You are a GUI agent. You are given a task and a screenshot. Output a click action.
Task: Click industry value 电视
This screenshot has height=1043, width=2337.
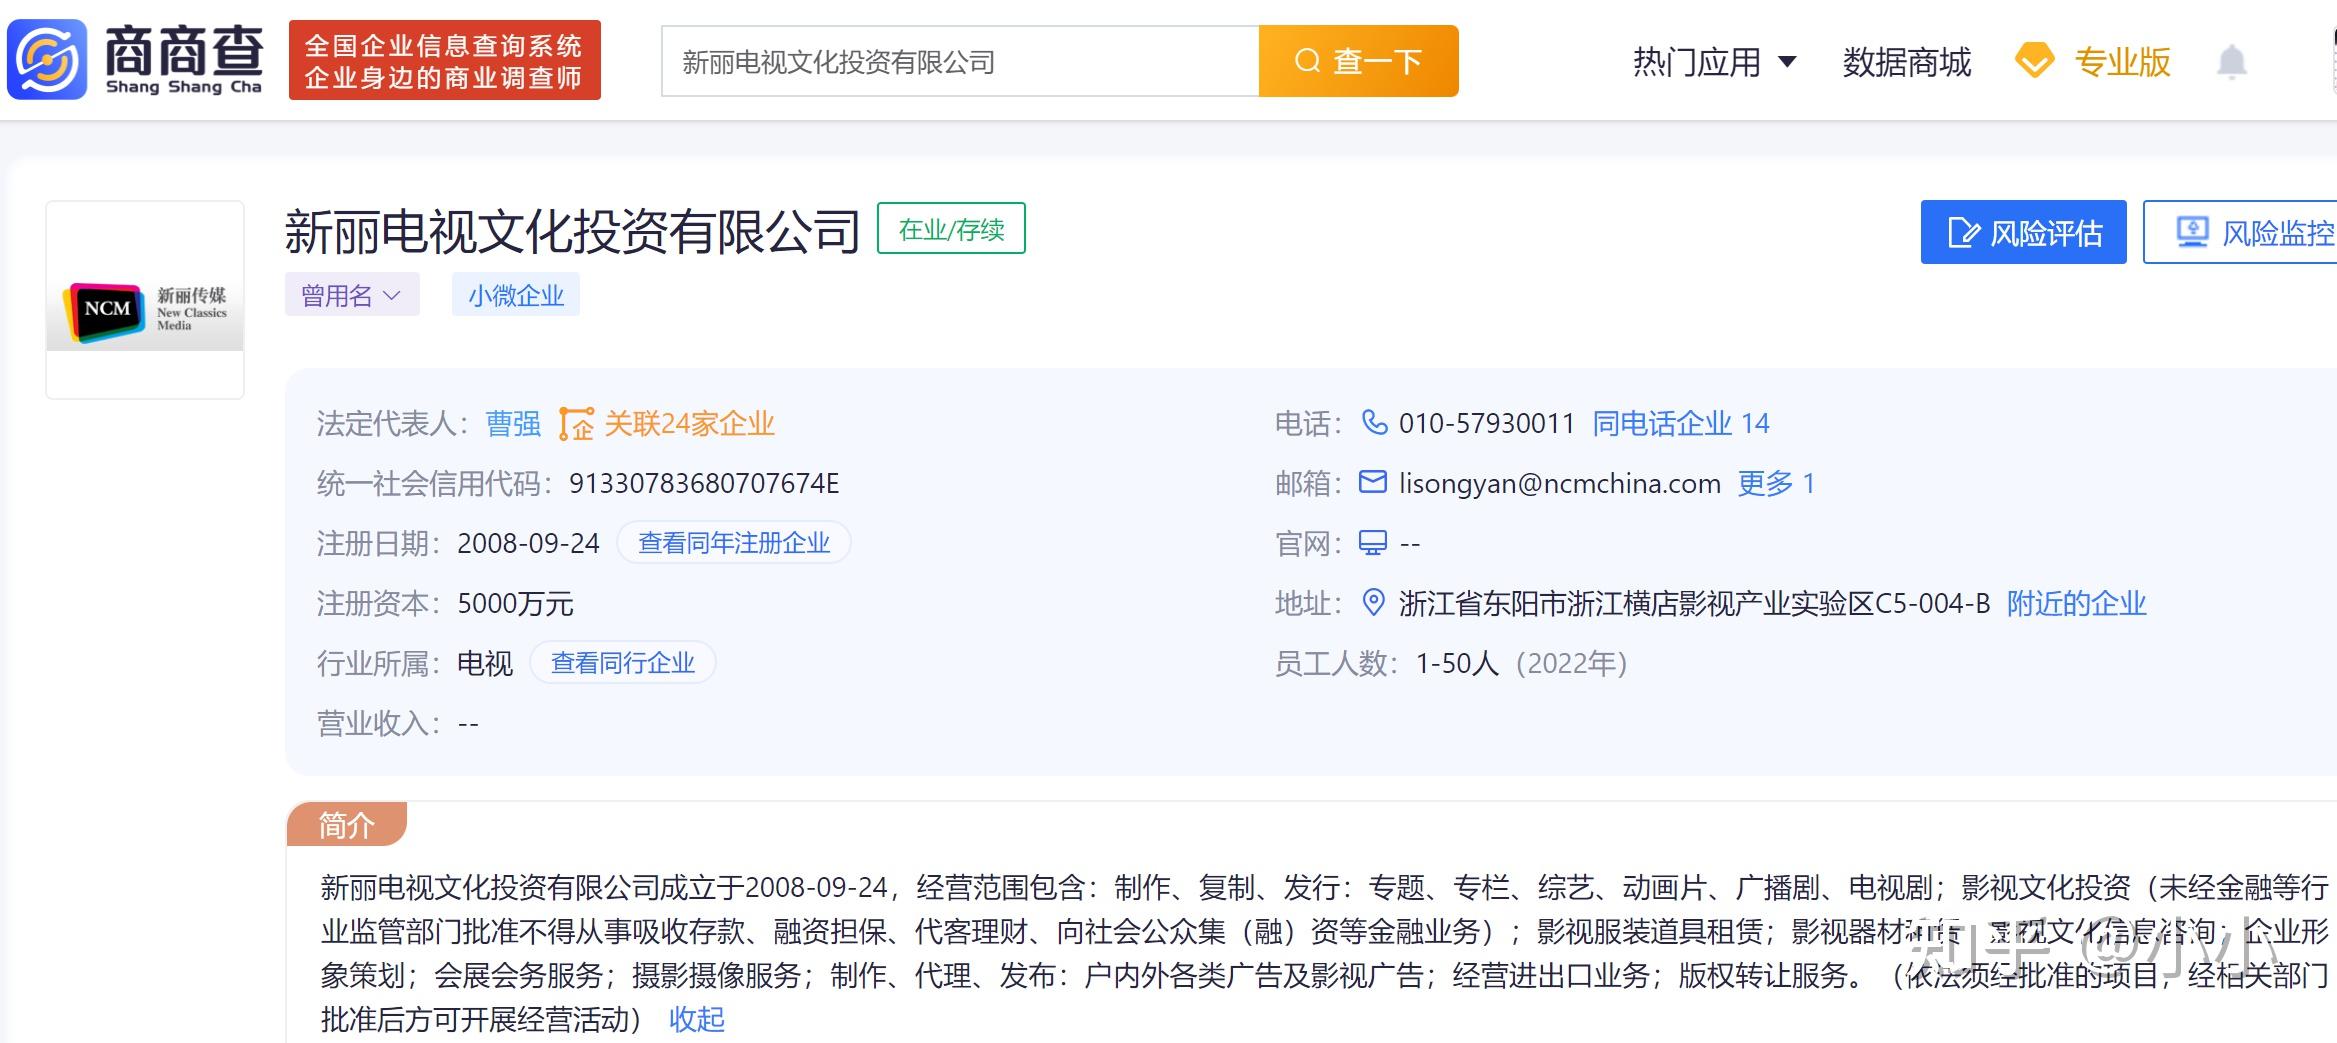tap(485, 664)
